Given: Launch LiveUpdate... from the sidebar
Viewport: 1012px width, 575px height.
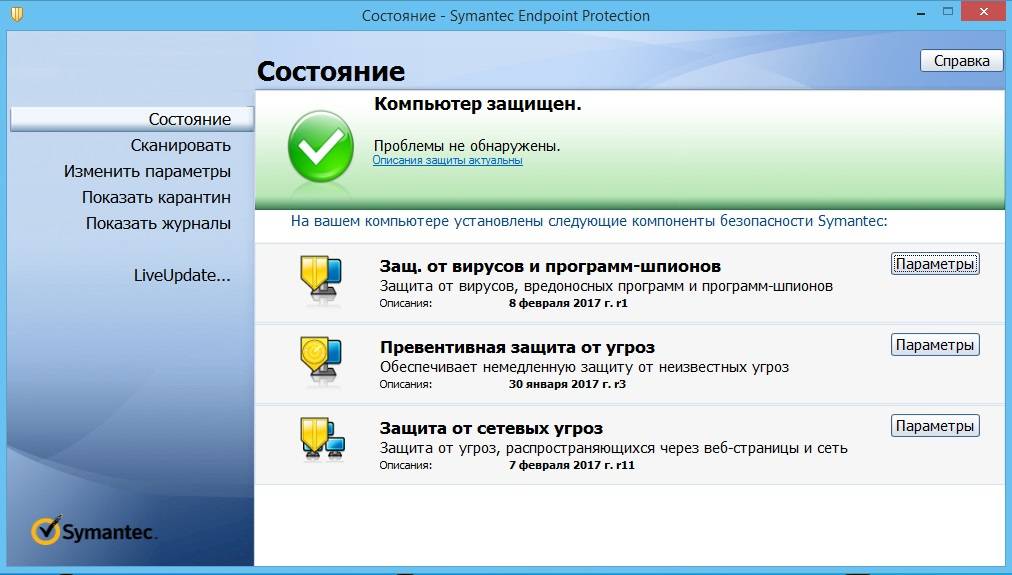Looking at the screenshot, I should (182, 276).
